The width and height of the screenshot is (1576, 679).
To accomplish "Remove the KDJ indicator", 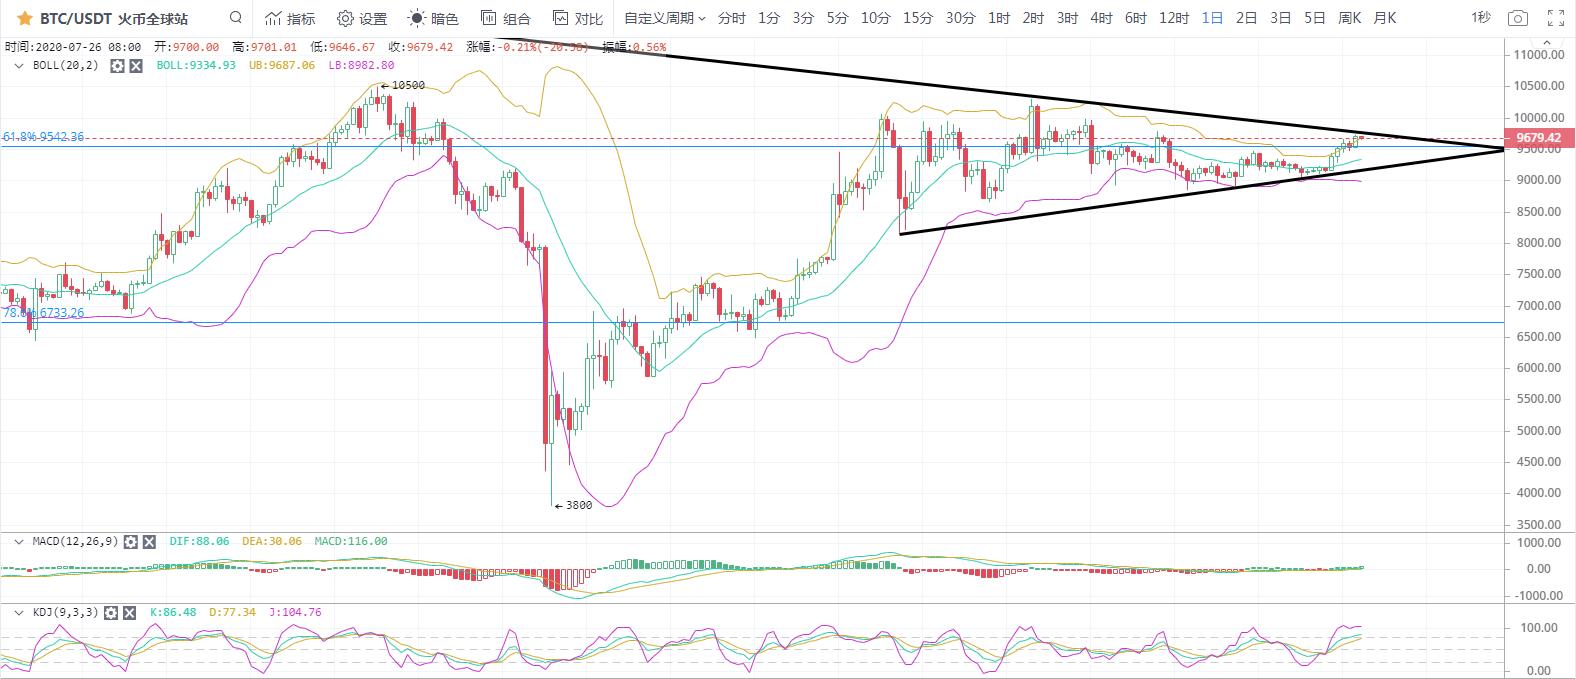I will tap(129, 612).
